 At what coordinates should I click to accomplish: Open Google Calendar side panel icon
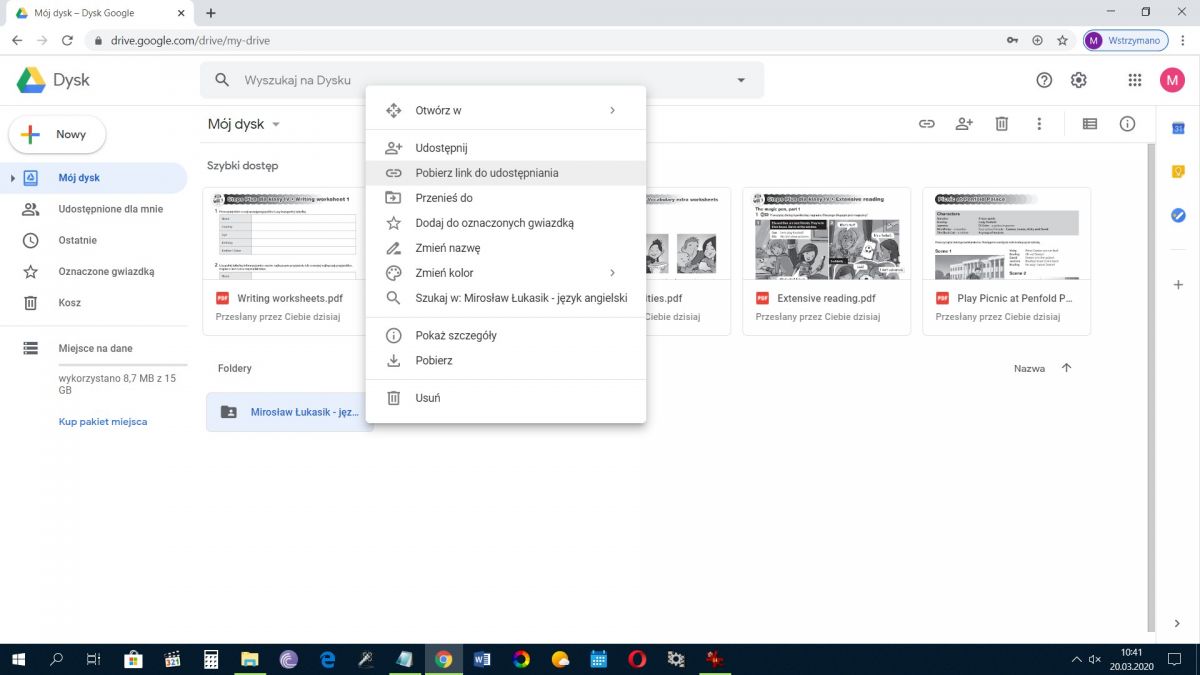pyautogui.click(x=1178, y=128)
